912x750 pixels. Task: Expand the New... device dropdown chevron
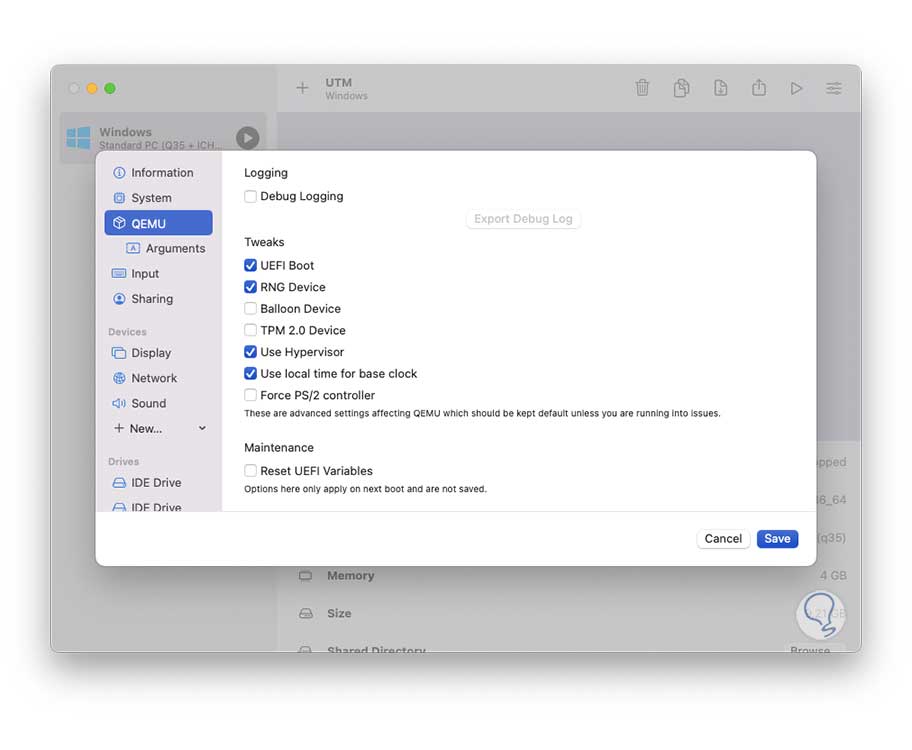[202, 428]
